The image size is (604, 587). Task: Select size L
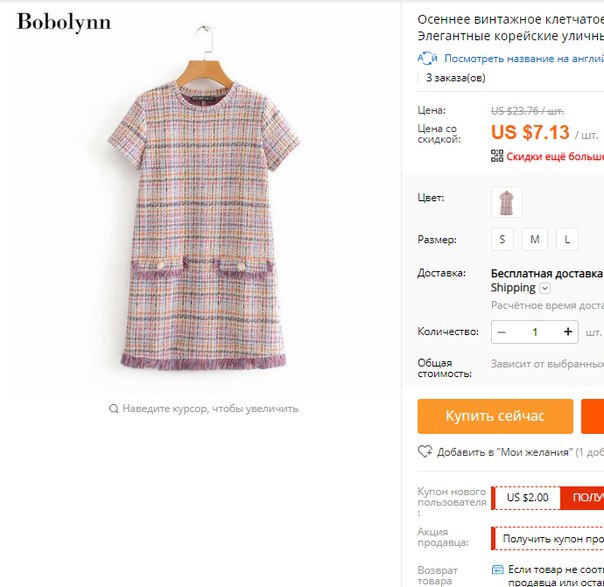click(567, 239)
